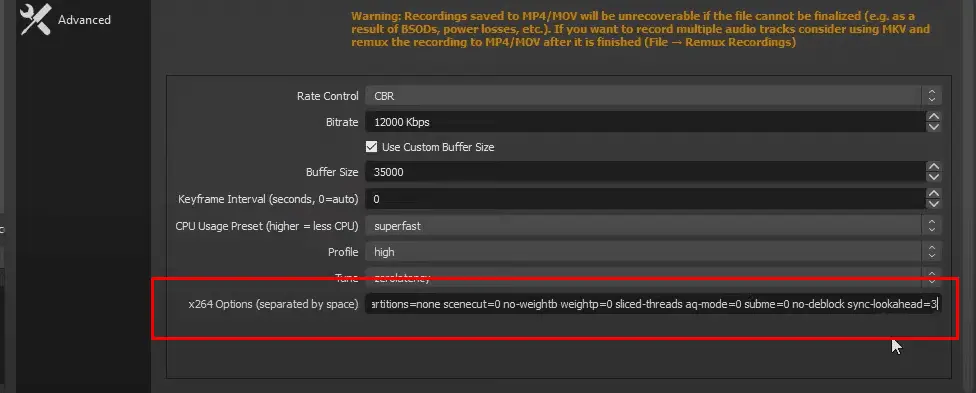This screenshot has width=976, height=393.
Task: Click the x264 Options (separated by space) label
Action: 273,304
